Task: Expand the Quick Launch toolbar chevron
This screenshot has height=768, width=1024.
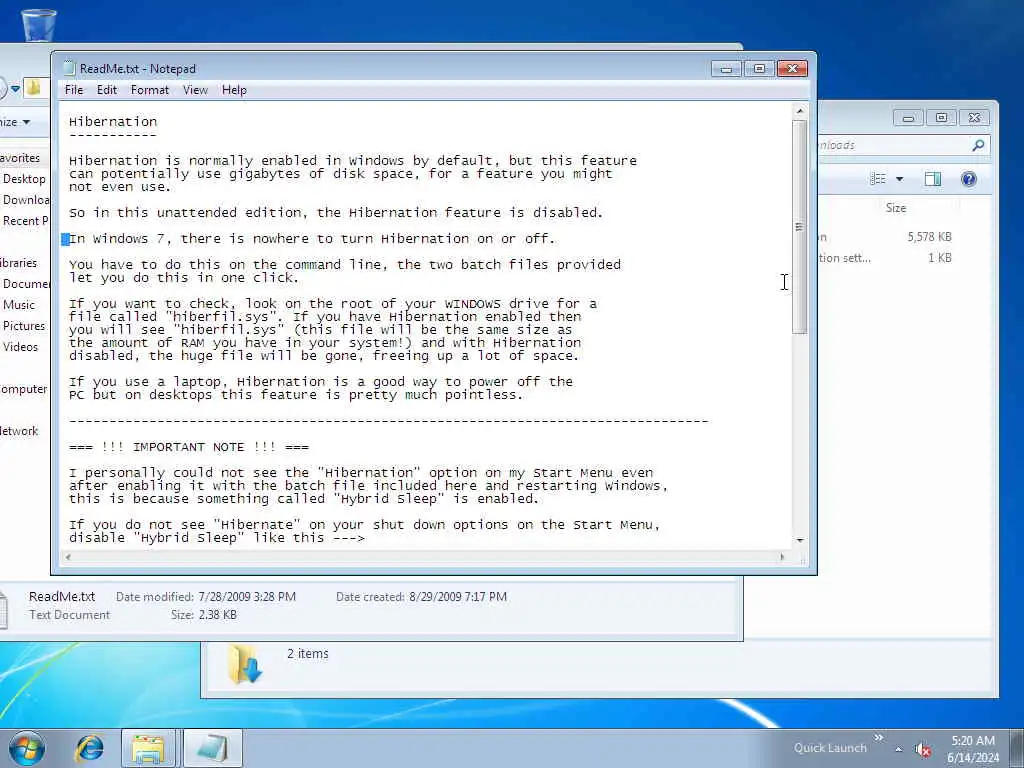Action: pyautogui.click(x=878, y=737)
